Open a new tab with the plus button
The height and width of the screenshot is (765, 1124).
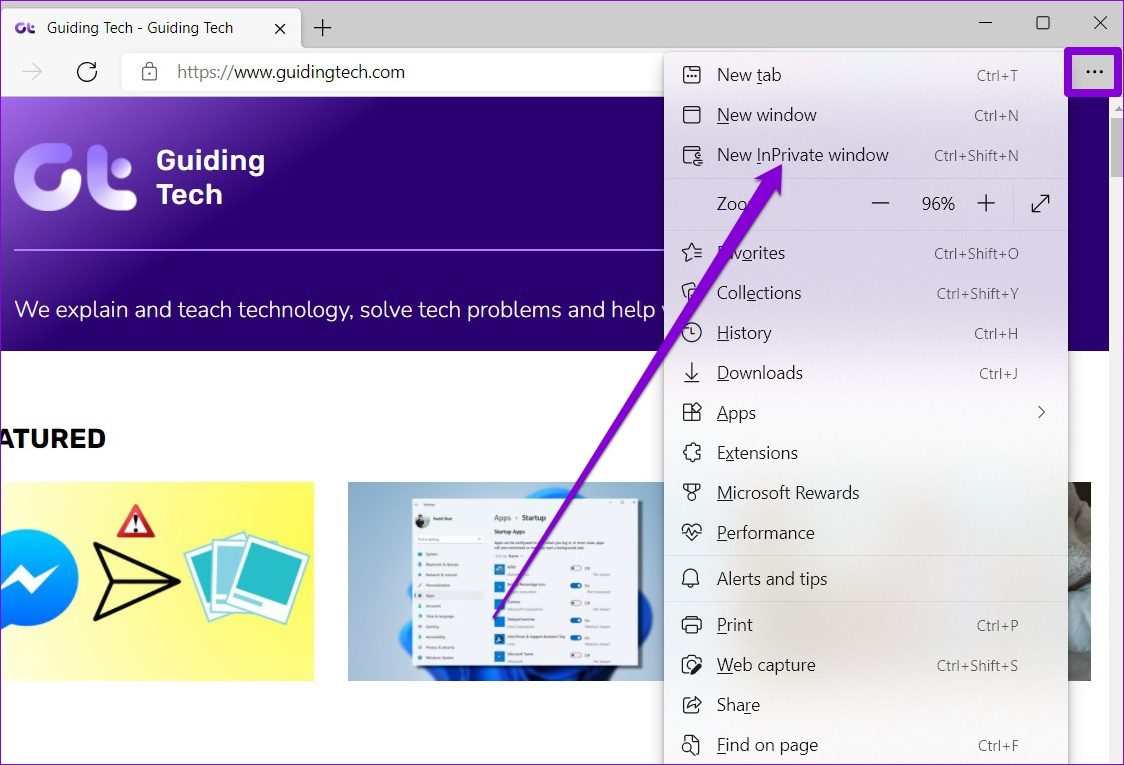pos(322,28)
